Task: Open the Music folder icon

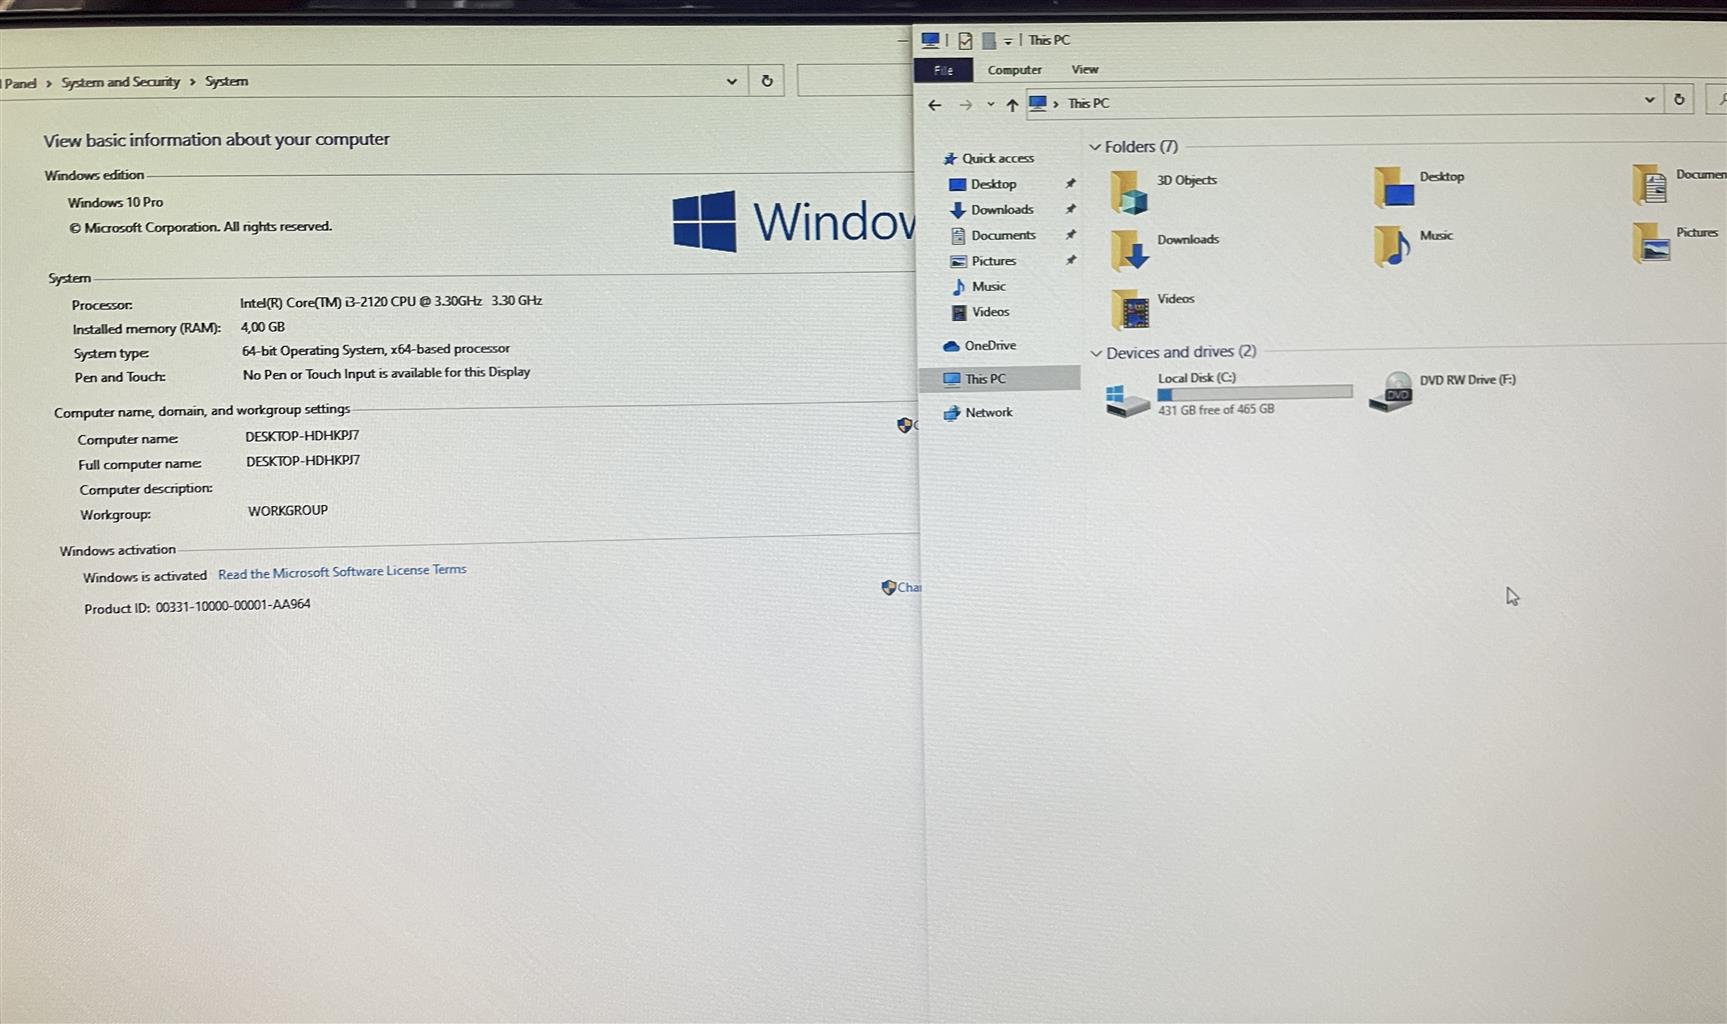Action: 1392,245
